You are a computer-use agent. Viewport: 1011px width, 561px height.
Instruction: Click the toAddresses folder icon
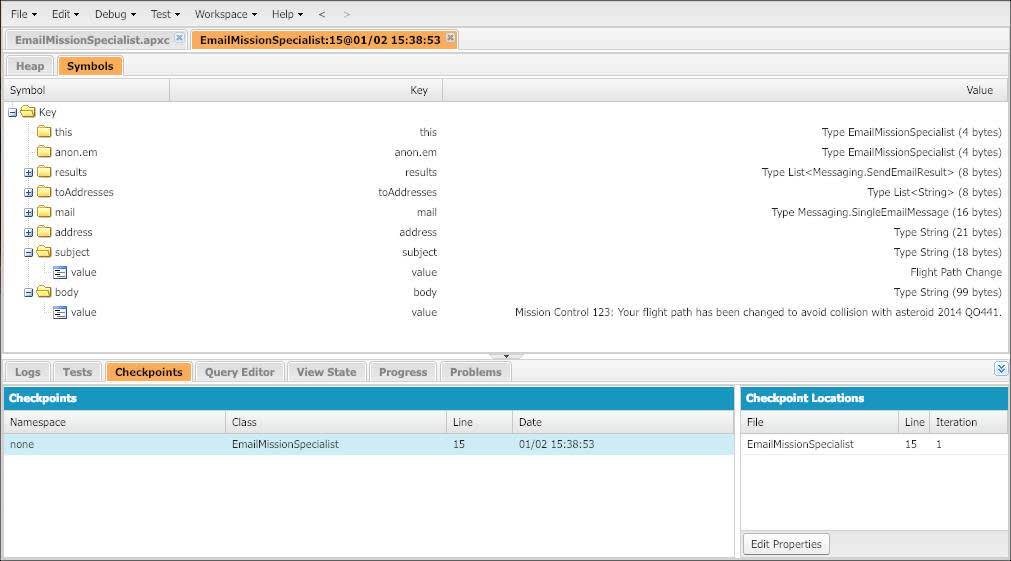pyautogui.click(x=44, y=192)
